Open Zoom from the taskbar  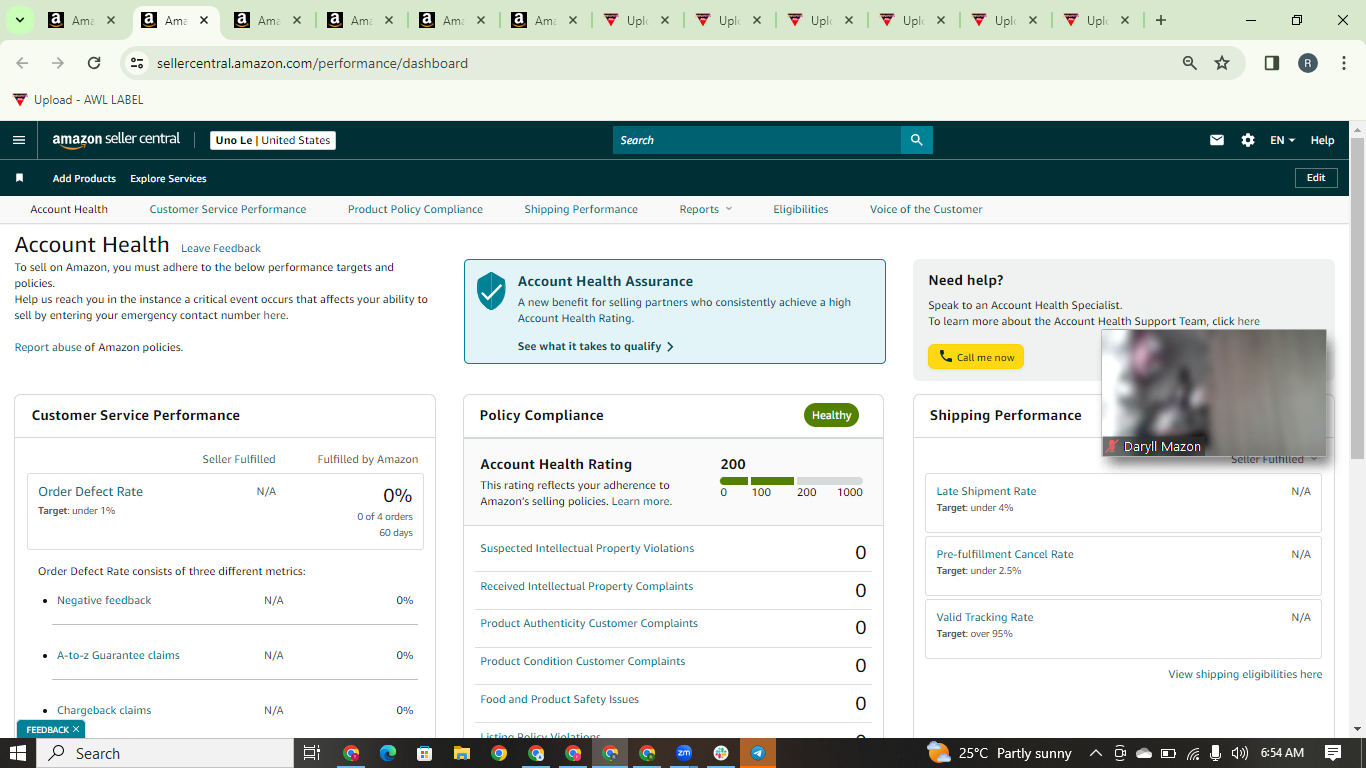click(x=684, y=753)
